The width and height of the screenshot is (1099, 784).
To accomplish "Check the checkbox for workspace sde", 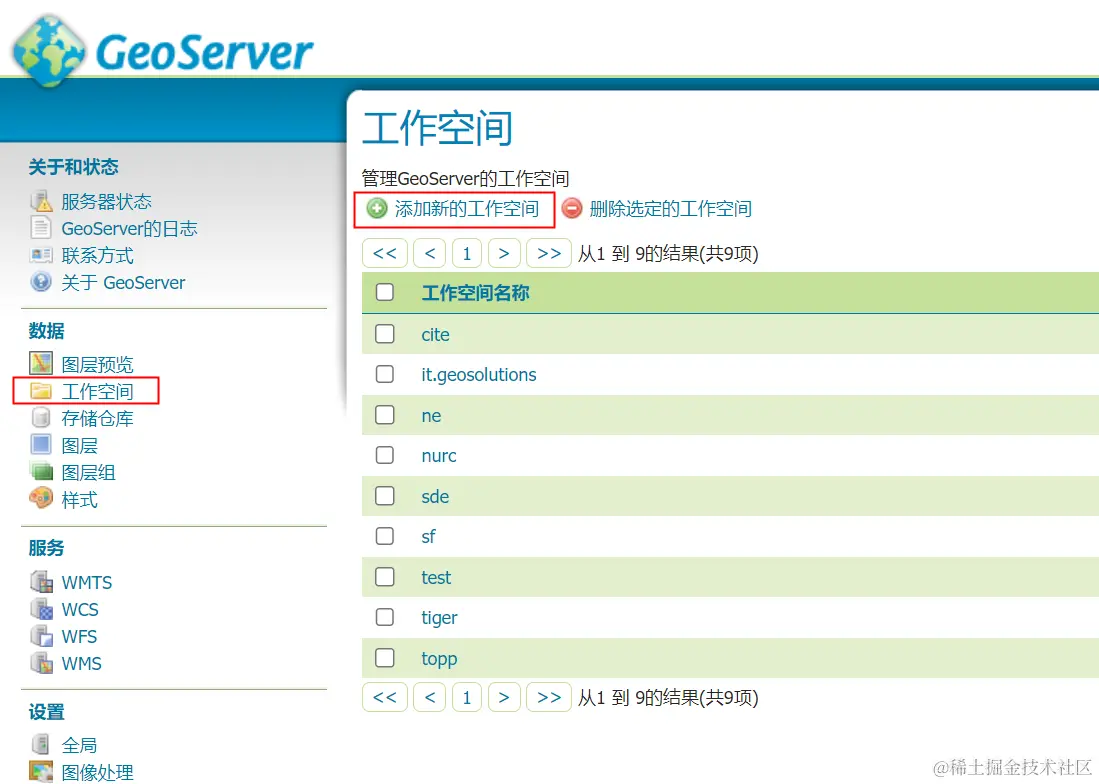I will pyautogui.click(x=385, y=496).
